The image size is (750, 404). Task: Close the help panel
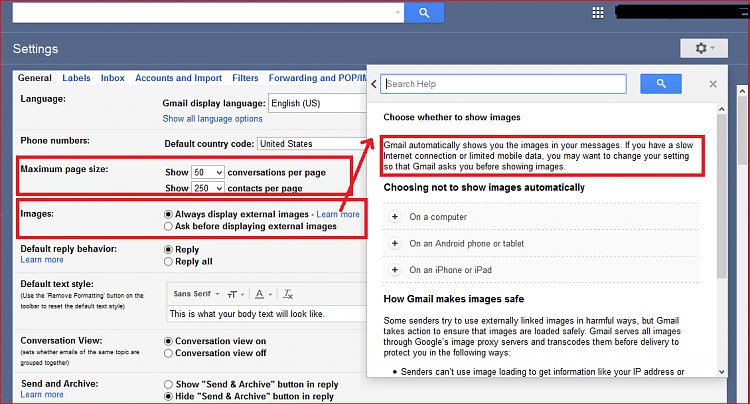tap(713, 84)
